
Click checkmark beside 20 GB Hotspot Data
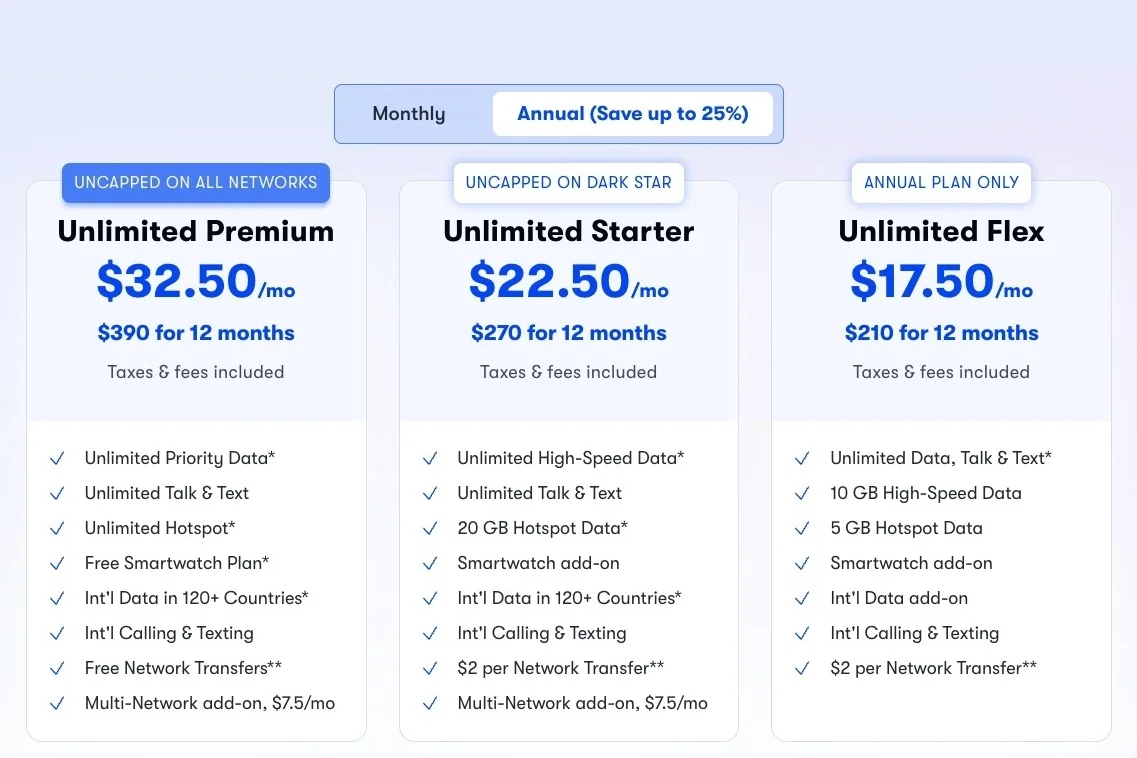click(x=430, y=529)
